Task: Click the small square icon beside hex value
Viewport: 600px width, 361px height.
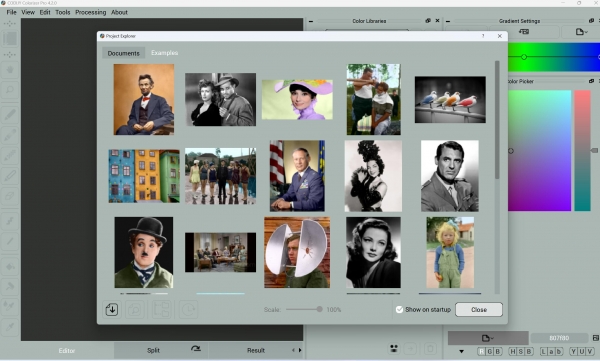Action: [x=595, y=338]
